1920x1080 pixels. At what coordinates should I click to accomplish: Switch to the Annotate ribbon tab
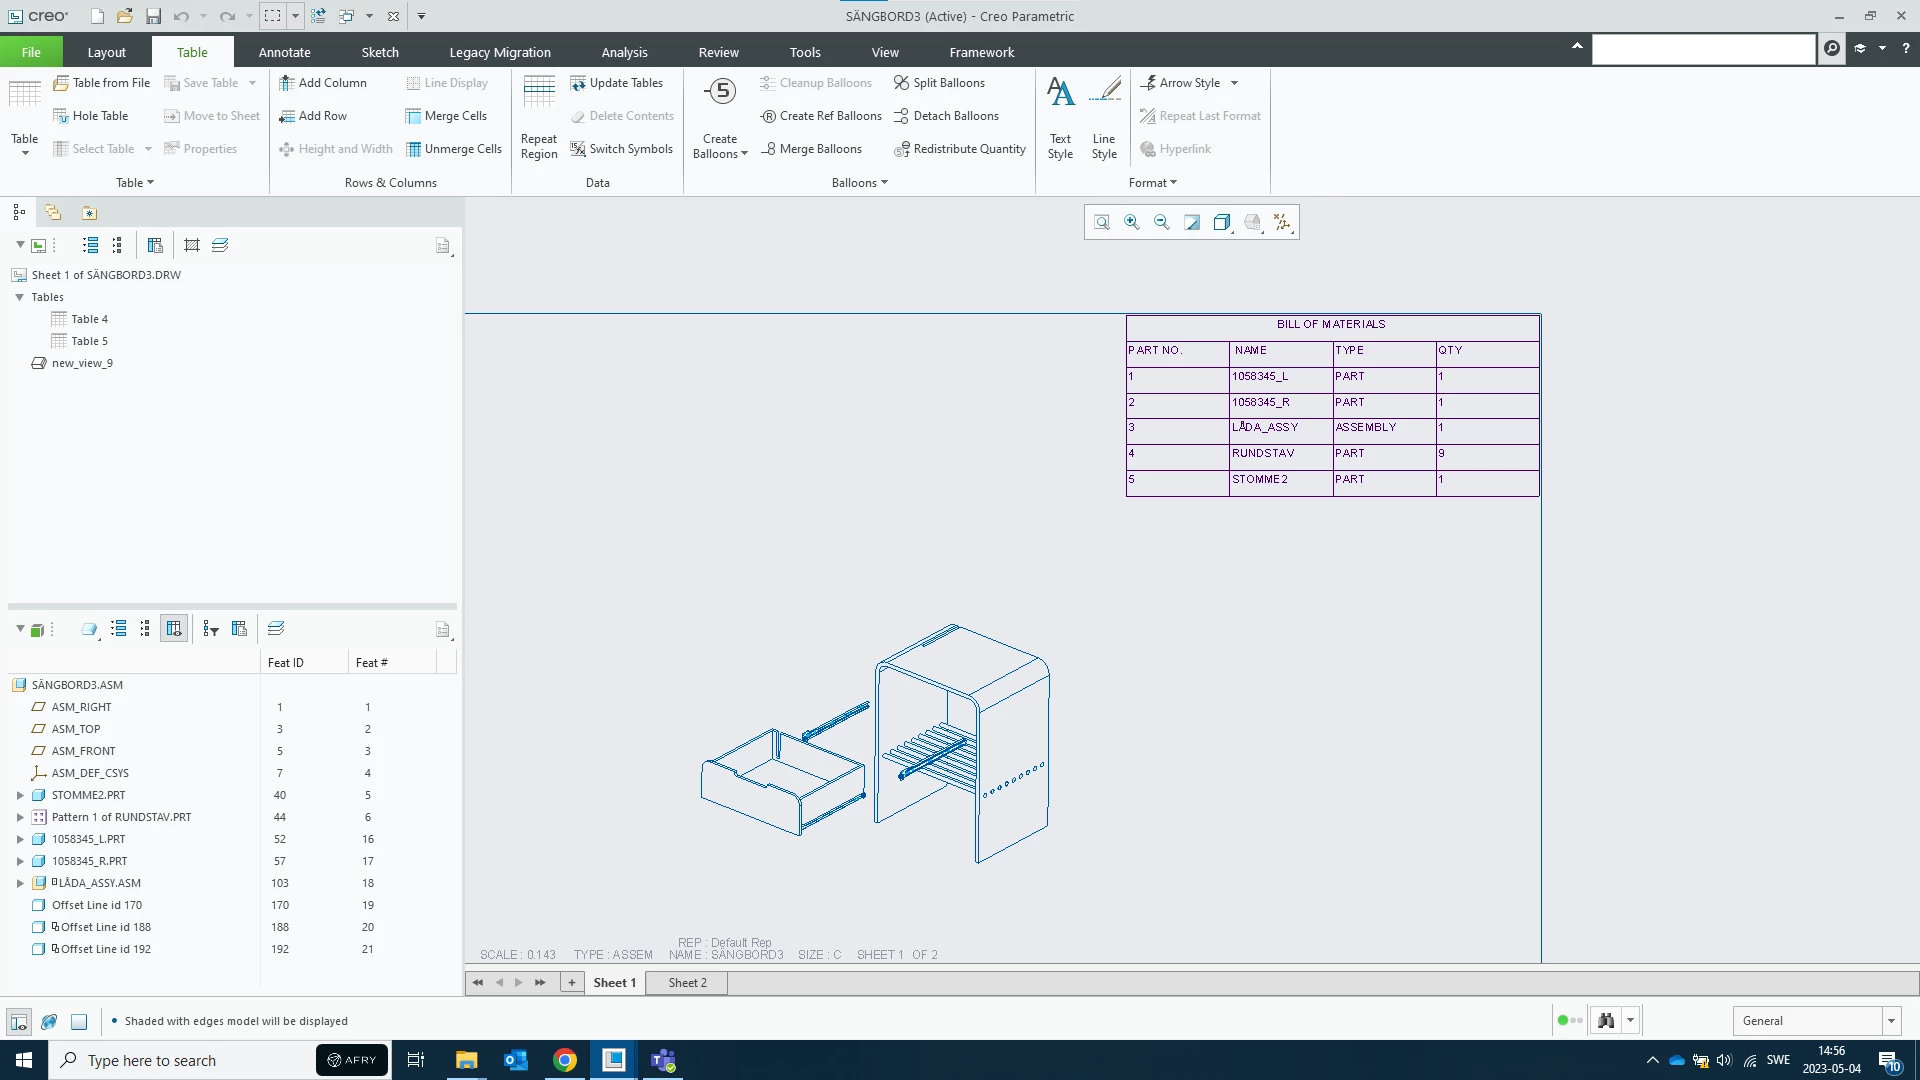[x=284, y=52]
